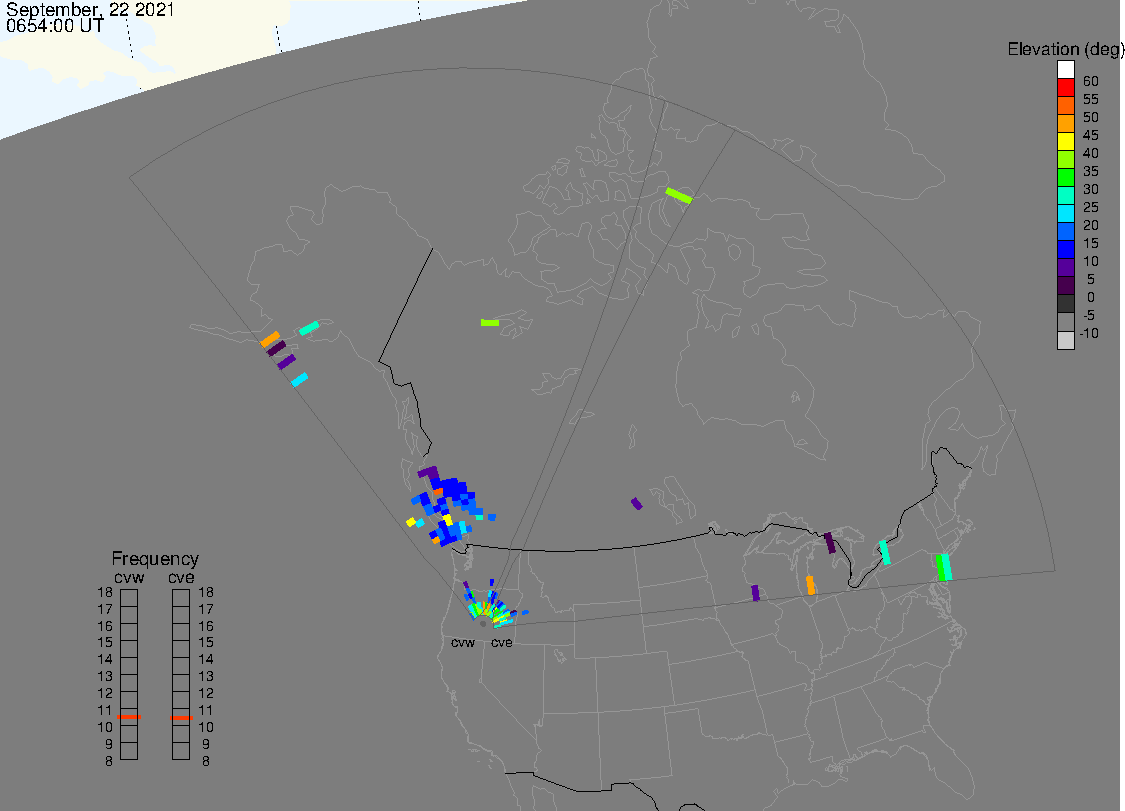Pick the yellow elevation swatch between 40 and 45
Viewport: 1125px width, 811px height.
click(x=1065, y=141)
